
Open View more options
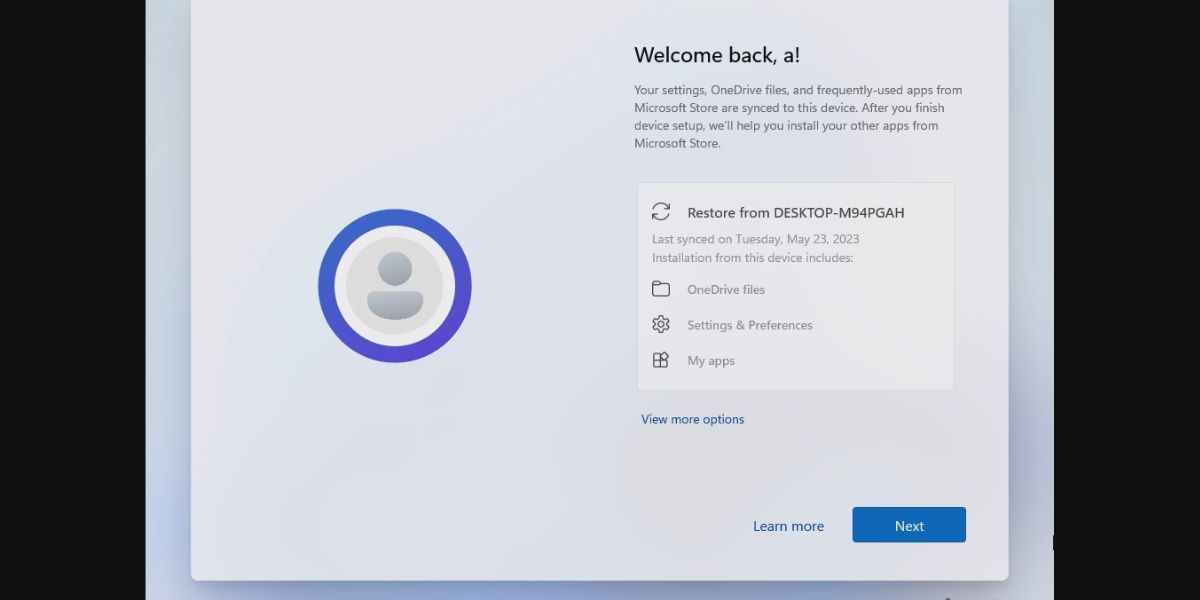pos(692,419)
